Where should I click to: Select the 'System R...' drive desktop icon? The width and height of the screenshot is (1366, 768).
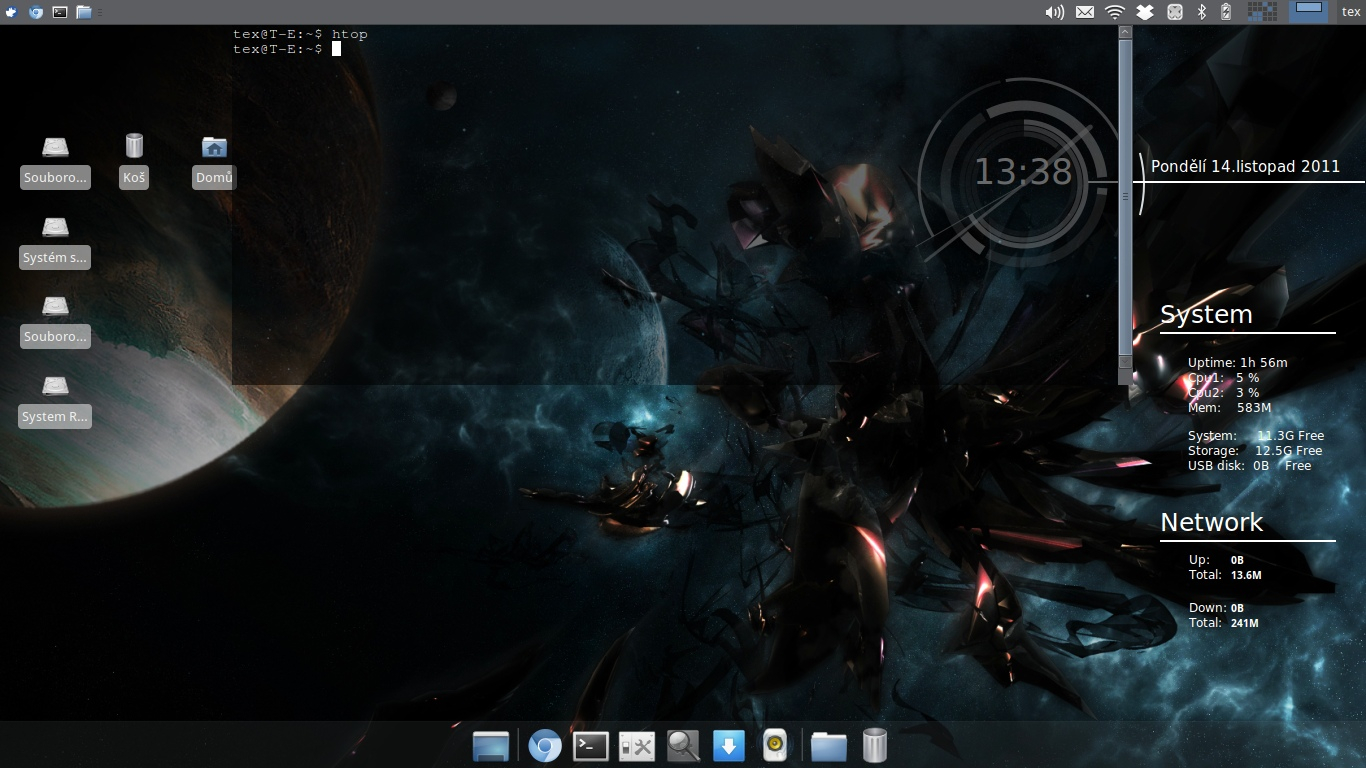coord(55,401)
